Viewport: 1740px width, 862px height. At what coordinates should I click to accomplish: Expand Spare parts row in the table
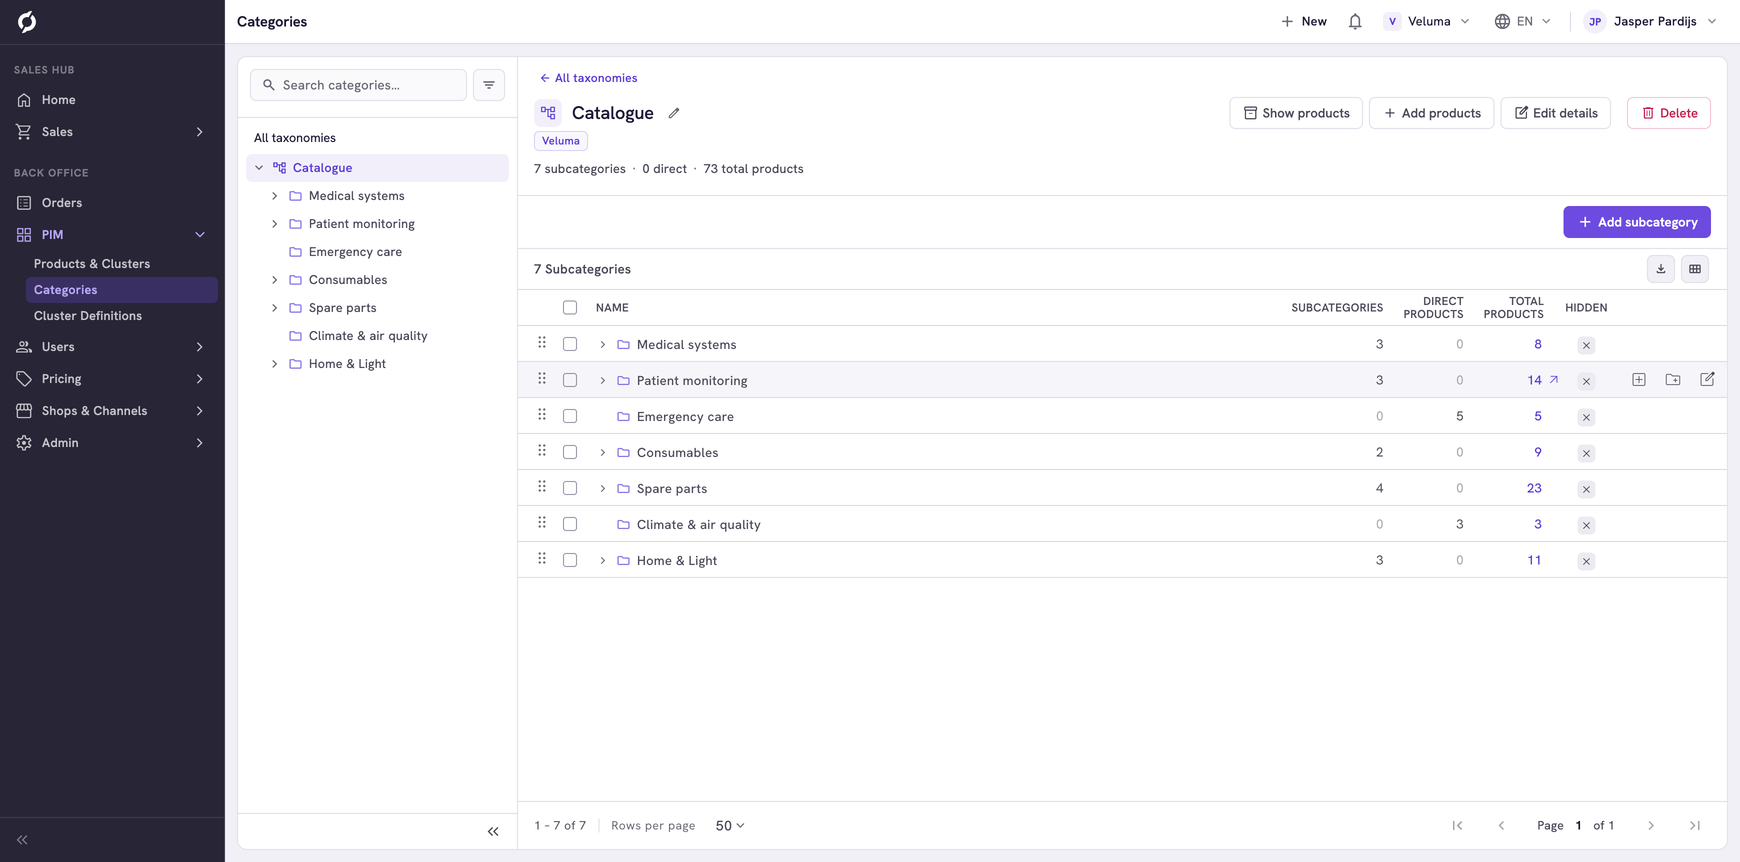pyautogui.click(x=603, y=488)
